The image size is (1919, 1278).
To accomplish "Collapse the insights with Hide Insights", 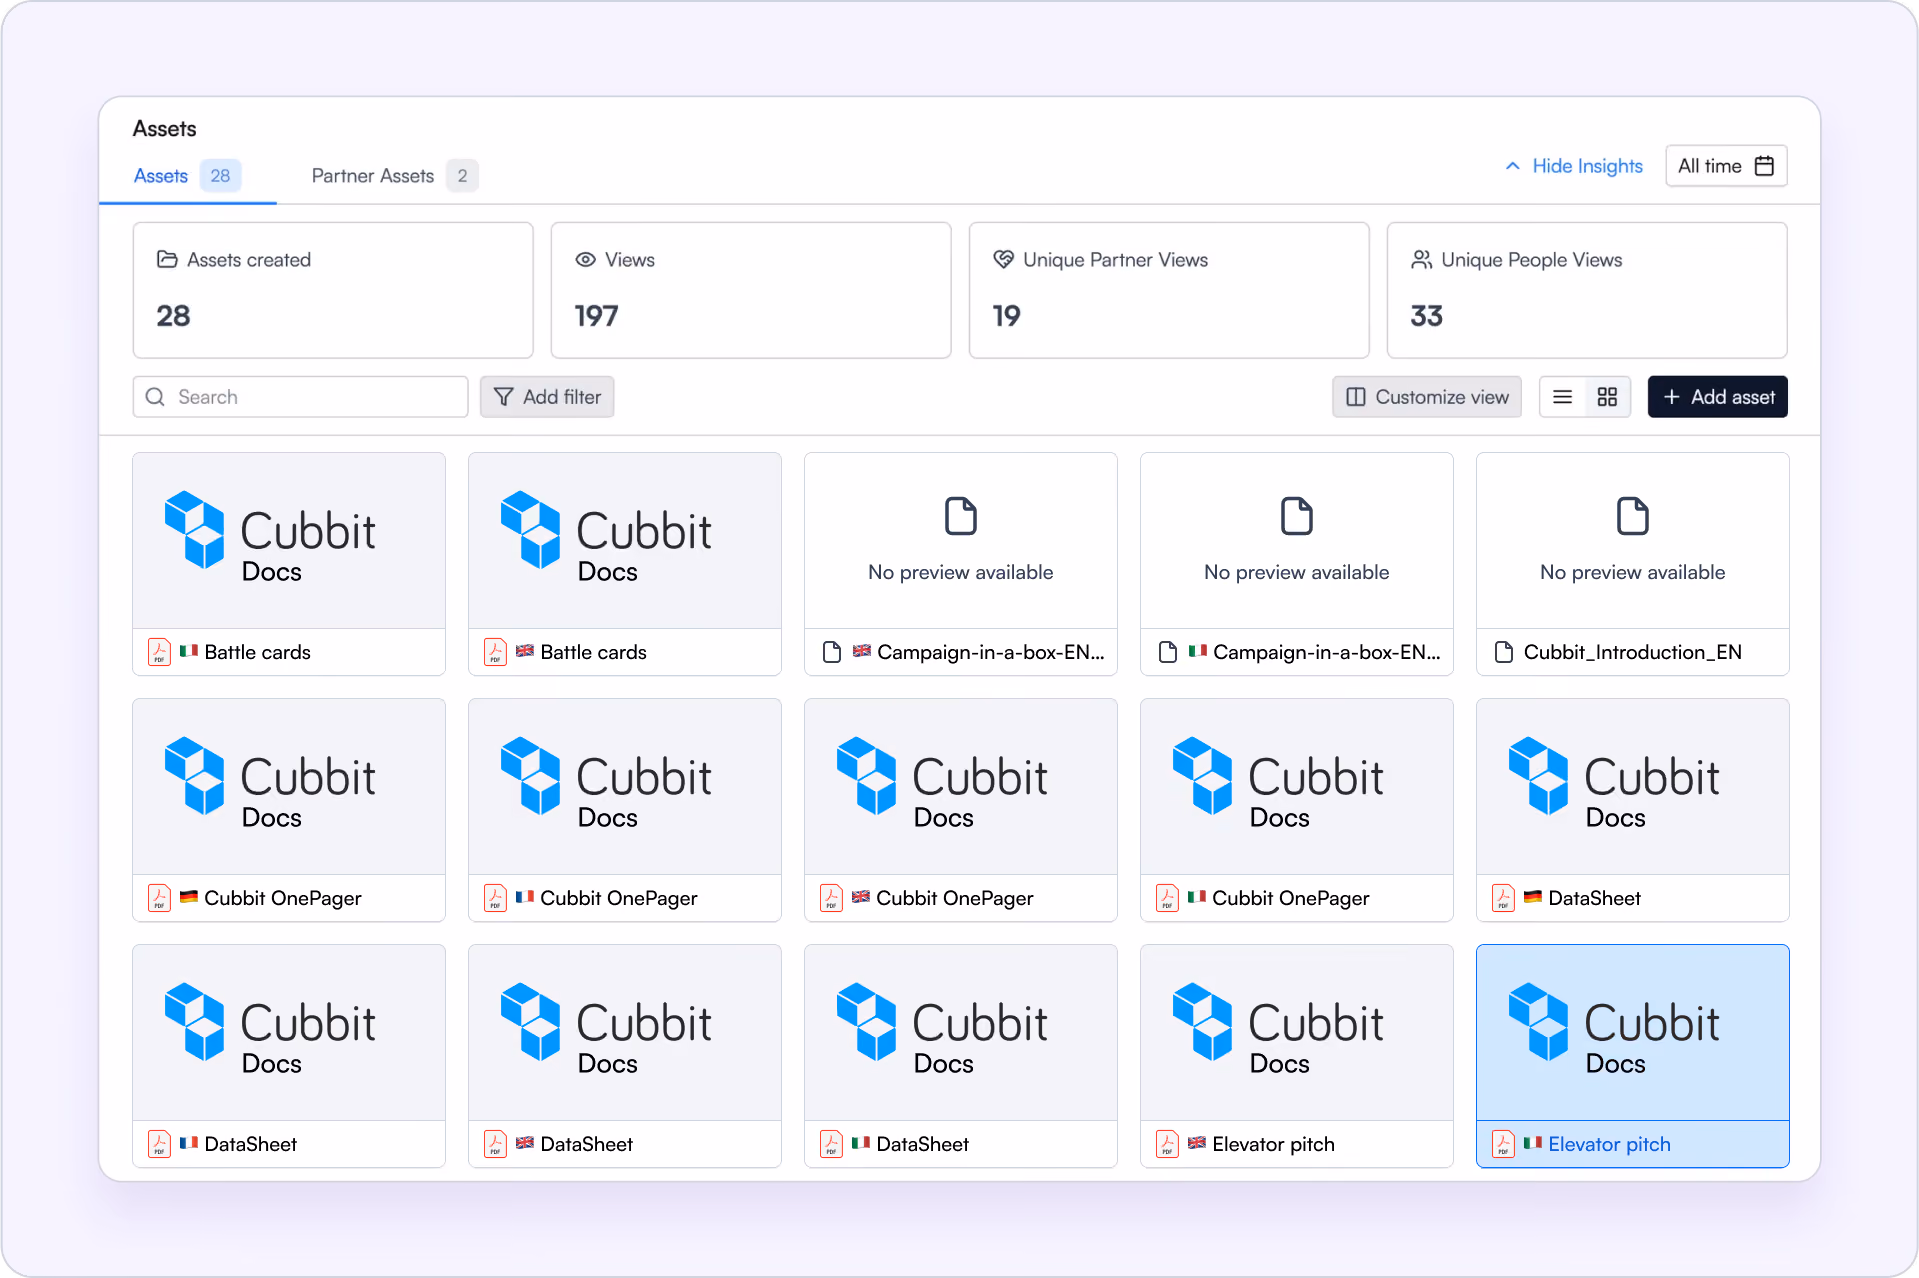I will [x=1574, y=166].
